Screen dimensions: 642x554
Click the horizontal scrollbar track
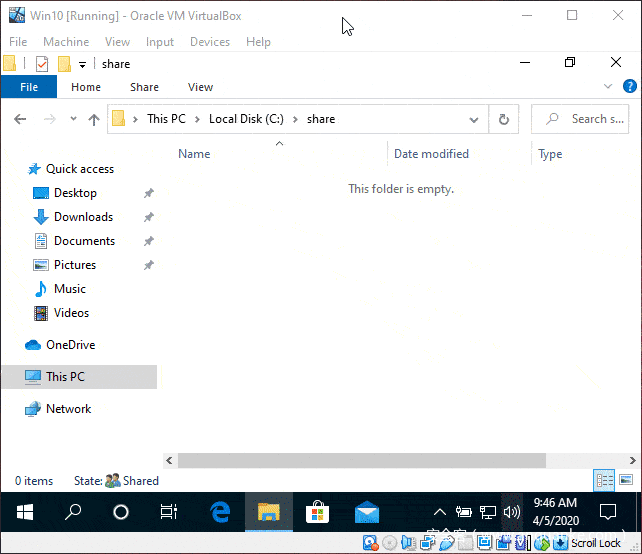[580, 461]
